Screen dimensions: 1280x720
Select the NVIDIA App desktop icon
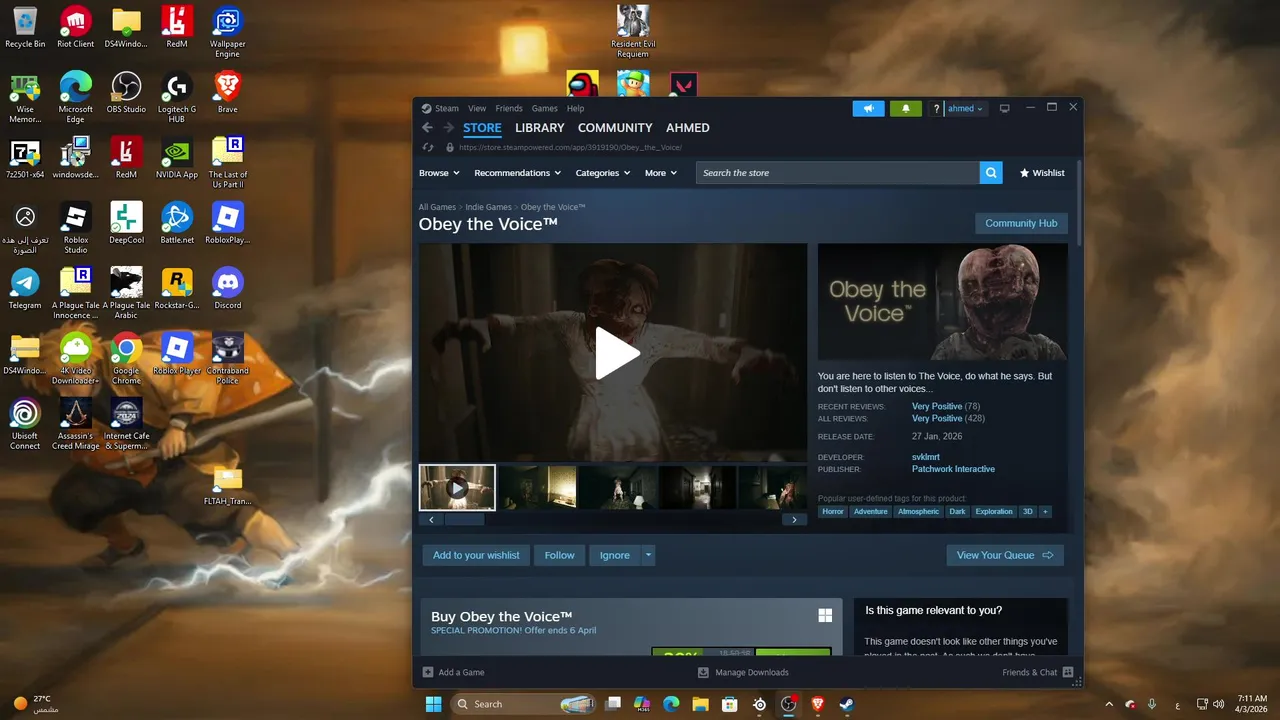click(177, 158)
